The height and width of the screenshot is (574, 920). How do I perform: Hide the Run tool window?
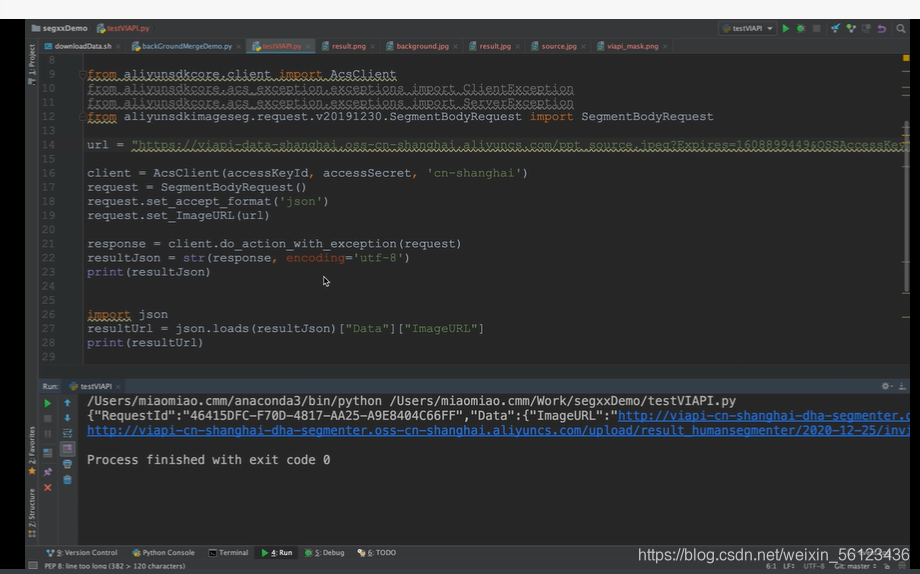click(902, 386)
